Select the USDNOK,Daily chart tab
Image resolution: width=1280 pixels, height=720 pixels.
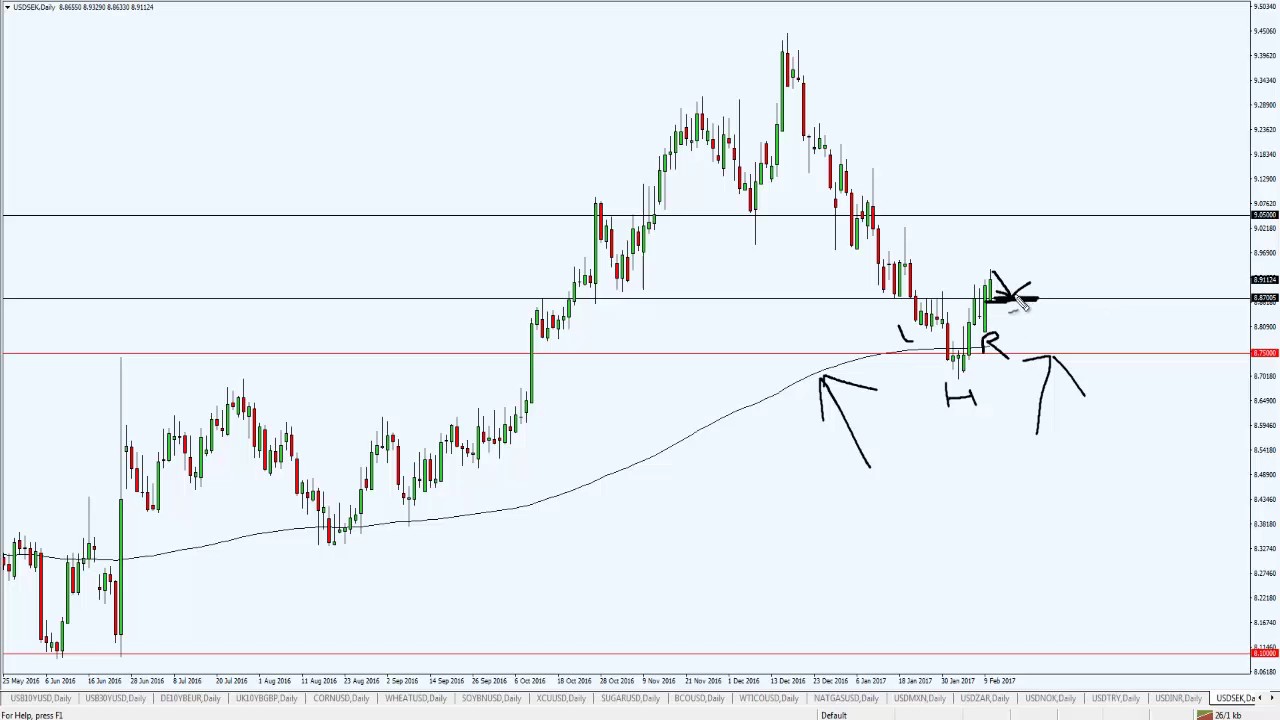[1051, 698]
